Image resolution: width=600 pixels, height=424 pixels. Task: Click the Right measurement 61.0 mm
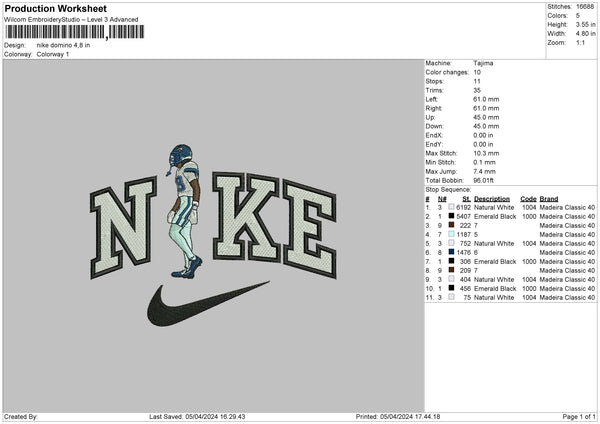pos(486,108)
